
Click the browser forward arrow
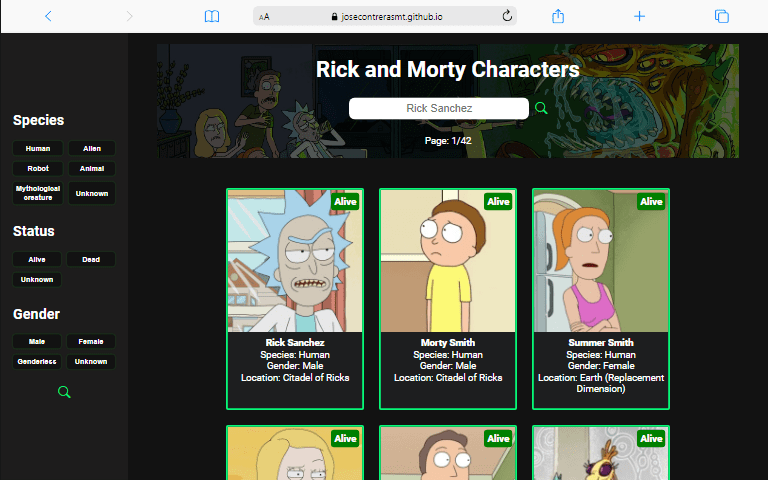click(x=129, y=16)
